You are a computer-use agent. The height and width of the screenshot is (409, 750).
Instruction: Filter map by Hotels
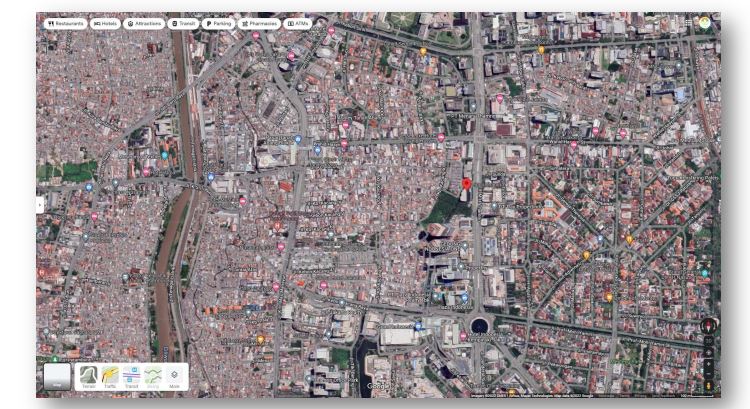tap(105, 23)
